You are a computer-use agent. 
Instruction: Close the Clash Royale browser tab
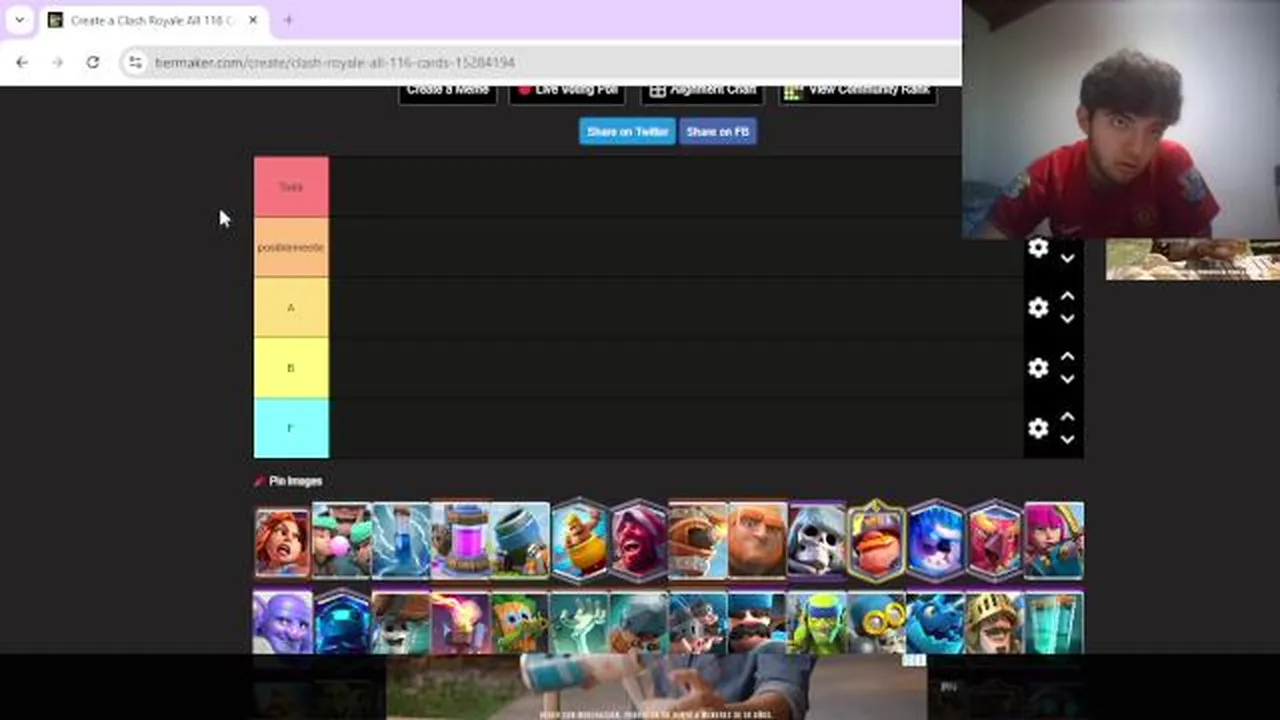[253, 20]
